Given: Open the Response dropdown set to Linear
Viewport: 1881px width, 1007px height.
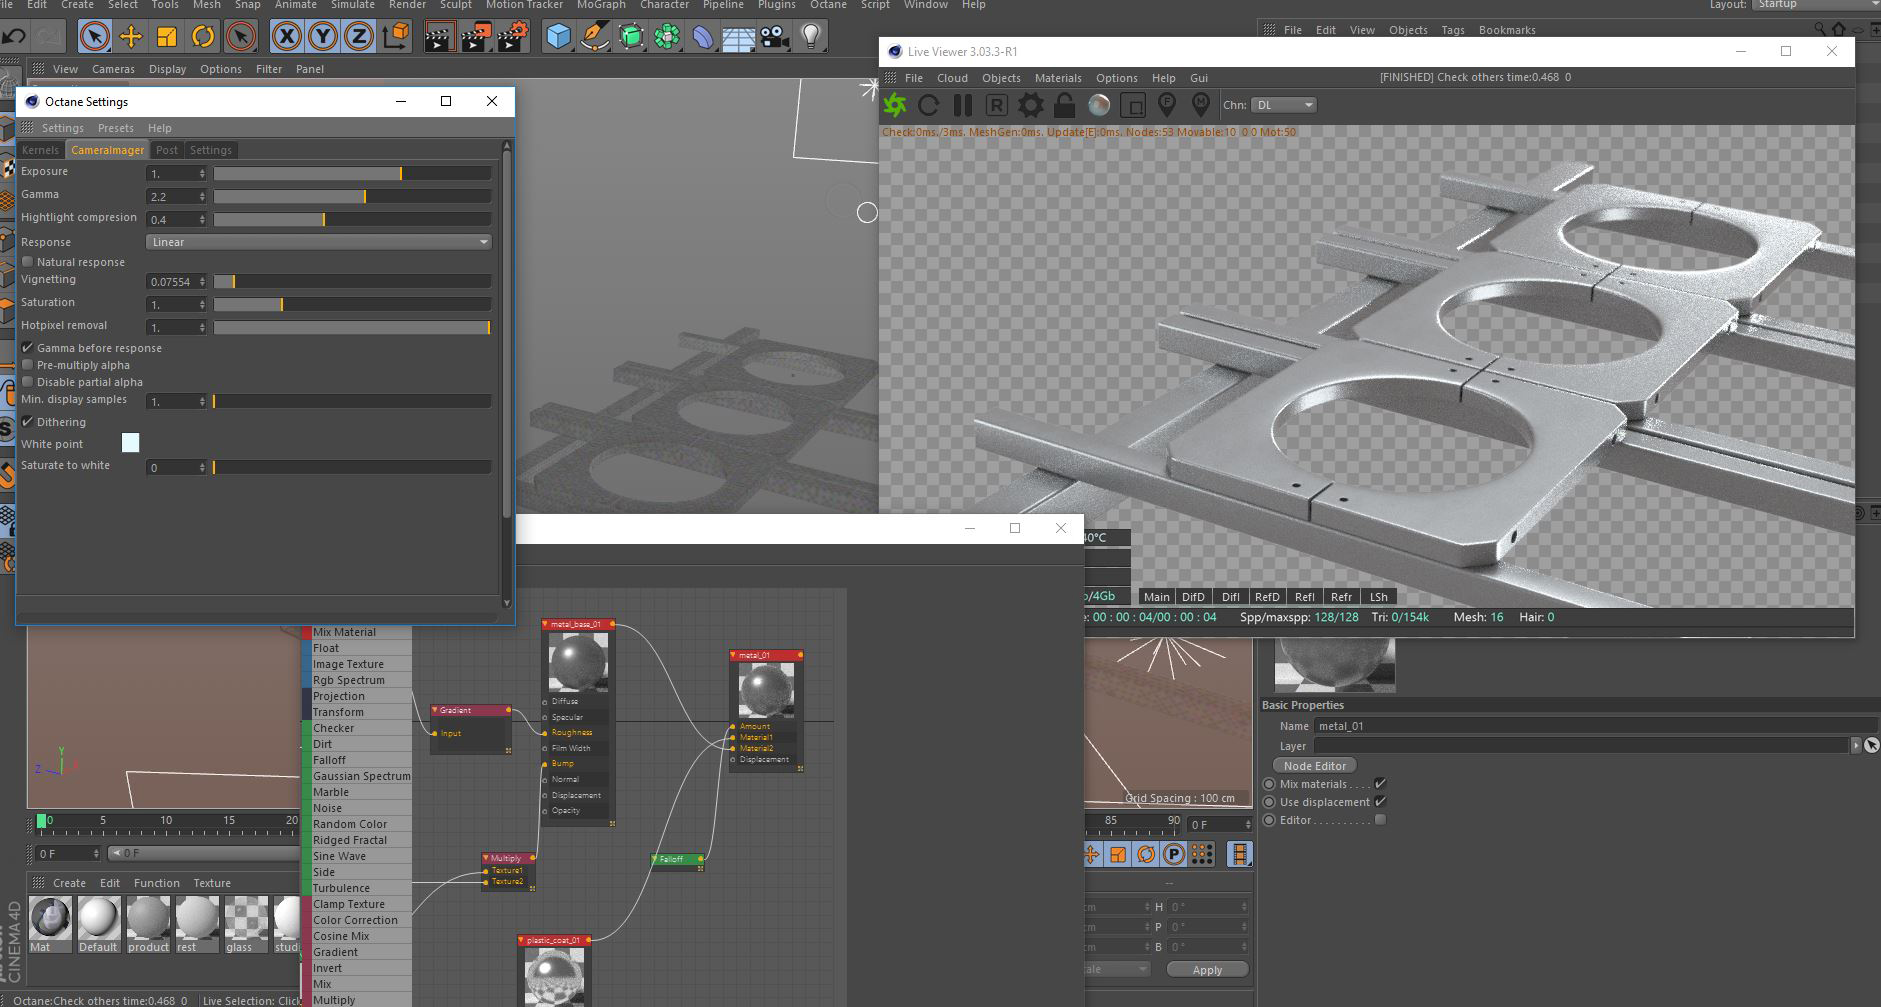Looking at the screenshot, I should tap(319, 242).
